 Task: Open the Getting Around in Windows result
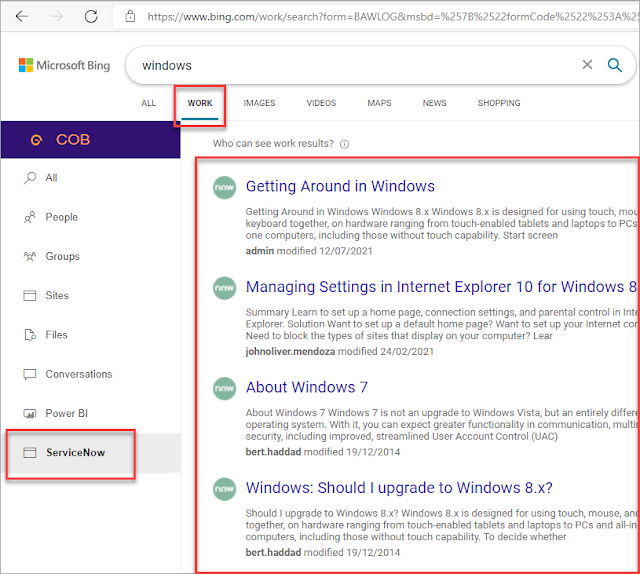pyautogui.click(x=340, y=186)
